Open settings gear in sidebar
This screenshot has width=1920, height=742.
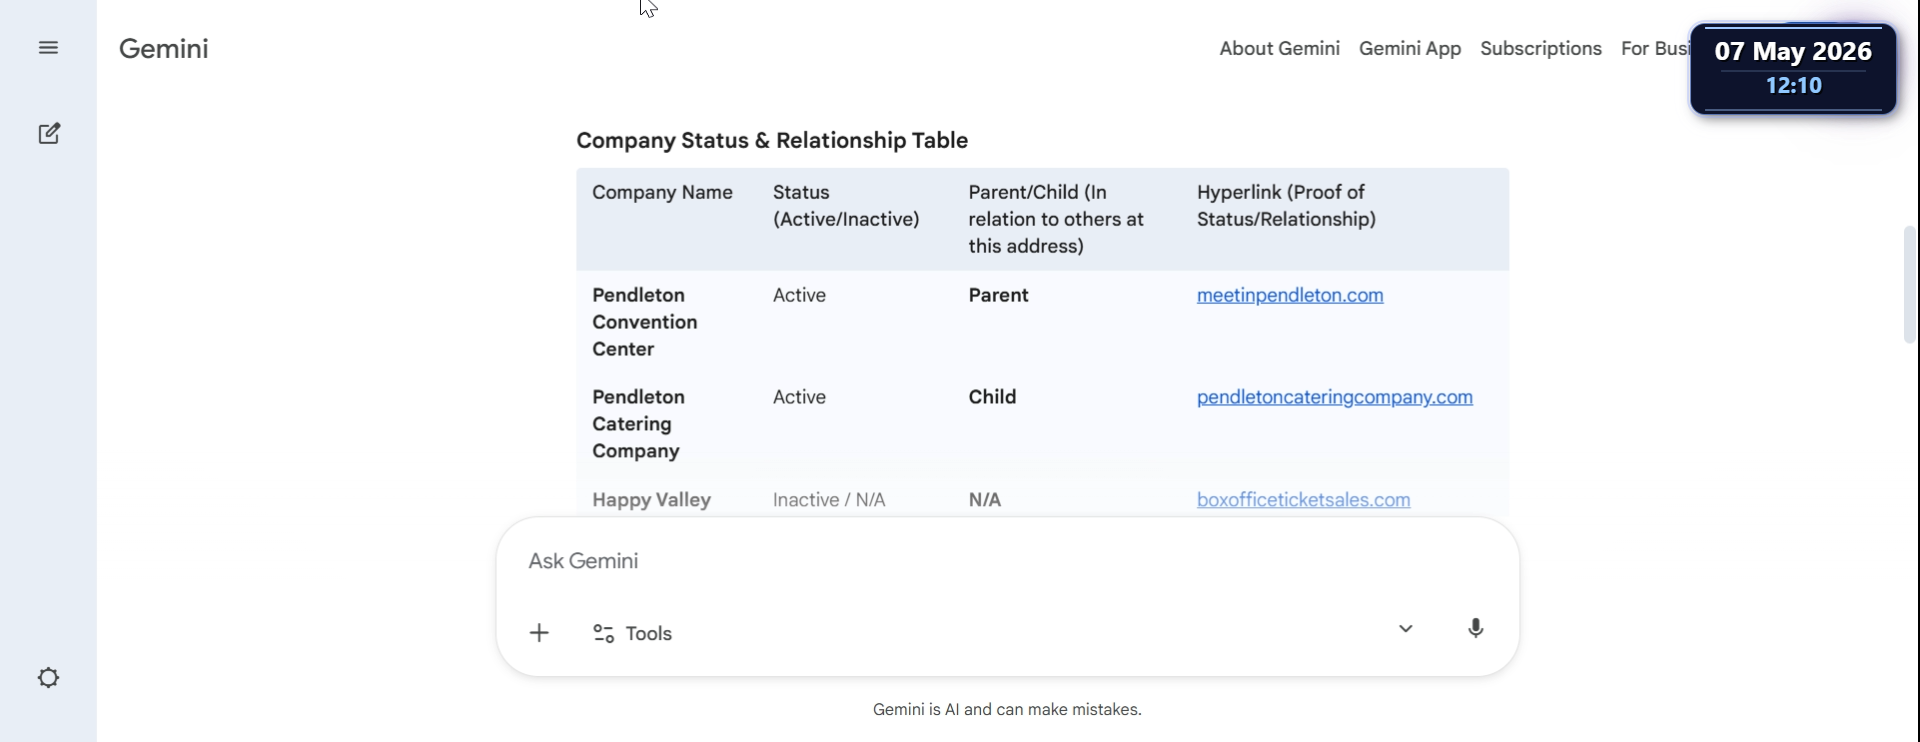click(48, 678)
